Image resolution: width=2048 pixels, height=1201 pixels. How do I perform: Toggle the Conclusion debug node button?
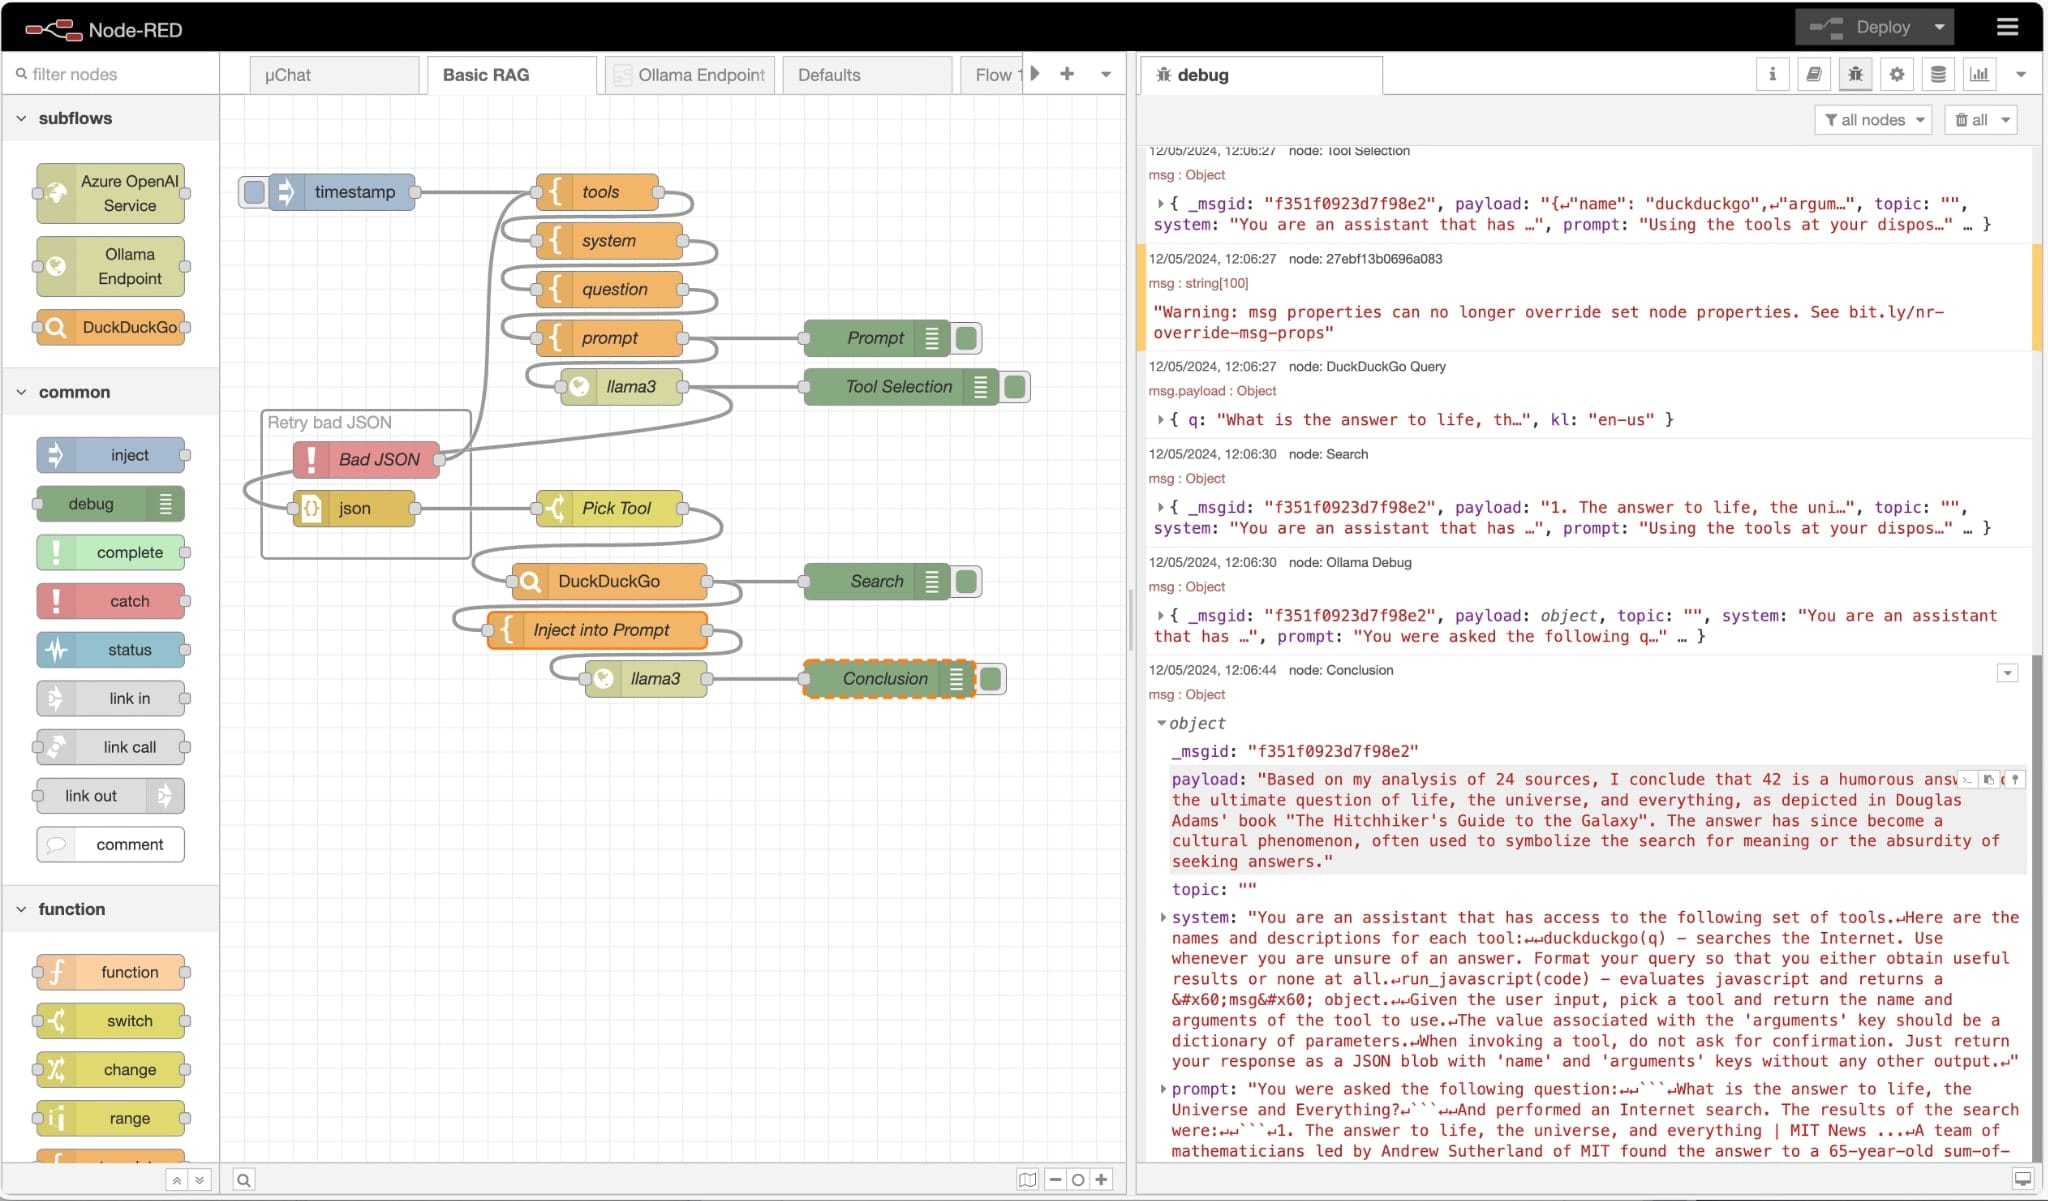pos(991,679)
